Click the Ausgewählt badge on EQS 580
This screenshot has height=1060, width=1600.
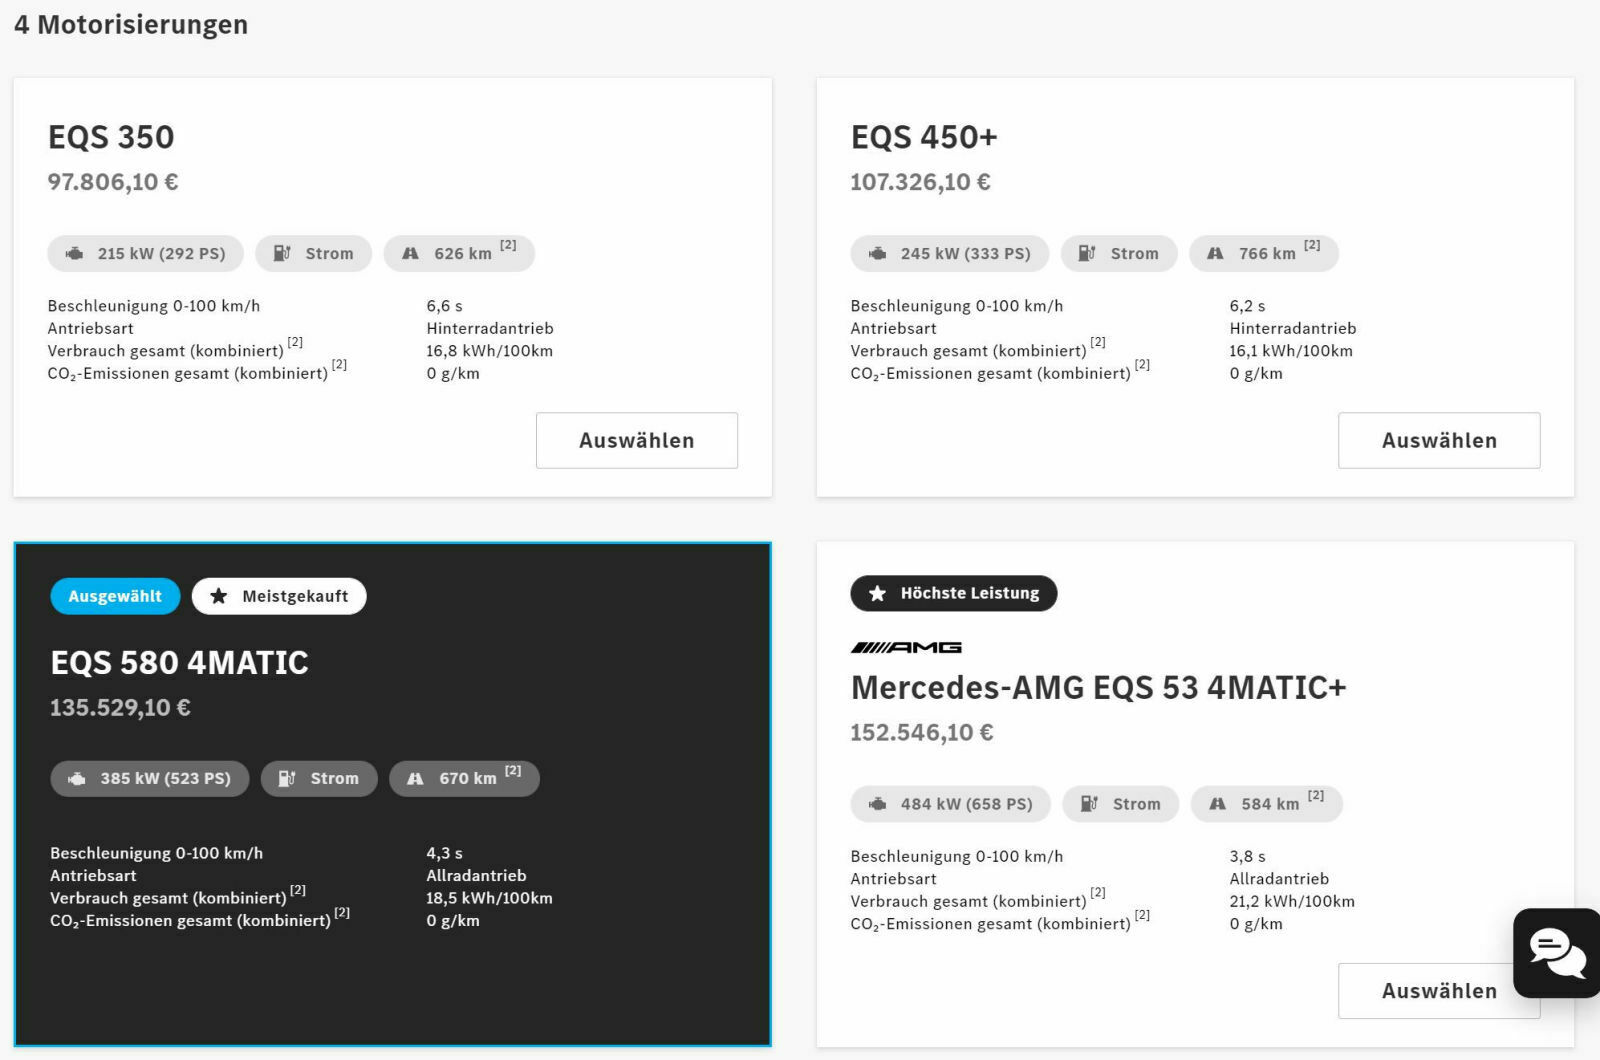coord(115,596)
